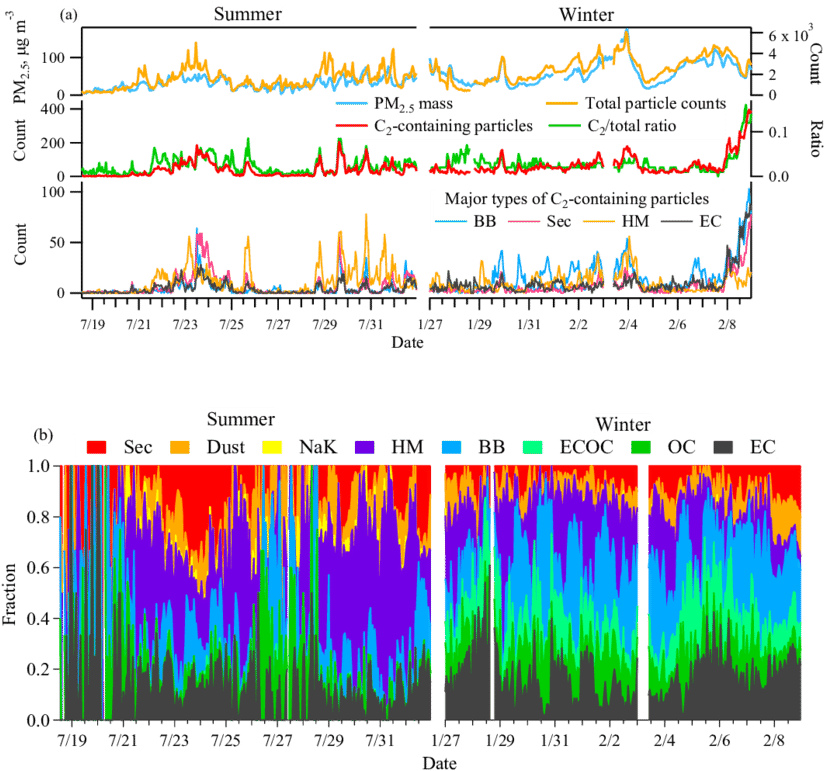Image resolution: width=824 pixels, height=771 pixels.
Task: Select the red Sec legend swatch
Action: [x=94, y=447]
